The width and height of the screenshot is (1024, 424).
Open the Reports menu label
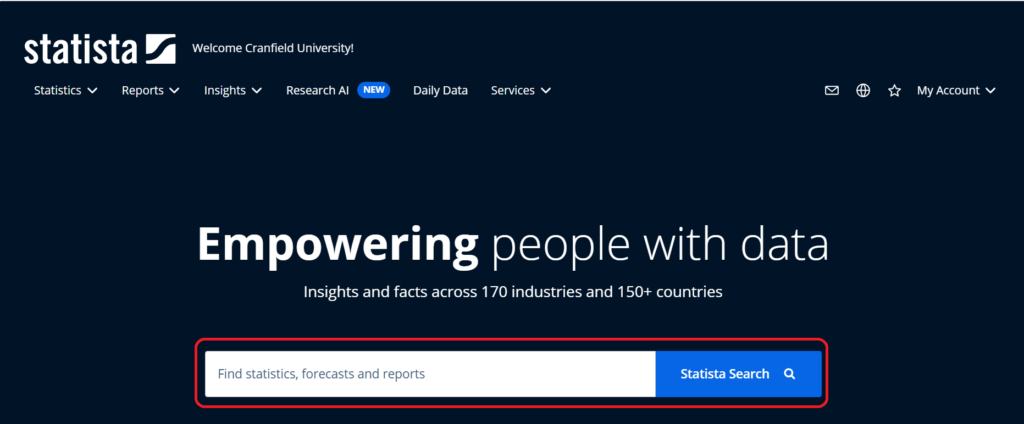[x=142, y=91]
